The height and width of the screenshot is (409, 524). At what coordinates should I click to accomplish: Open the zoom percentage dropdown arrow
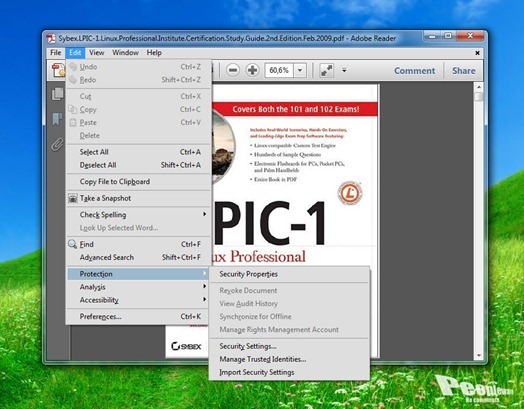pos(300,71)
